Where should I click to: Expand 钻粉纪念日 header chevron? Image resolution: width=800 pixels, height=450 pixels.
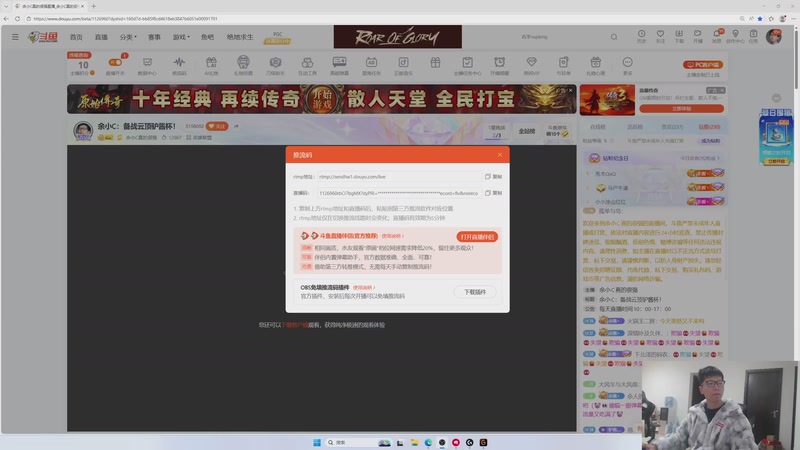coord(718,158)
